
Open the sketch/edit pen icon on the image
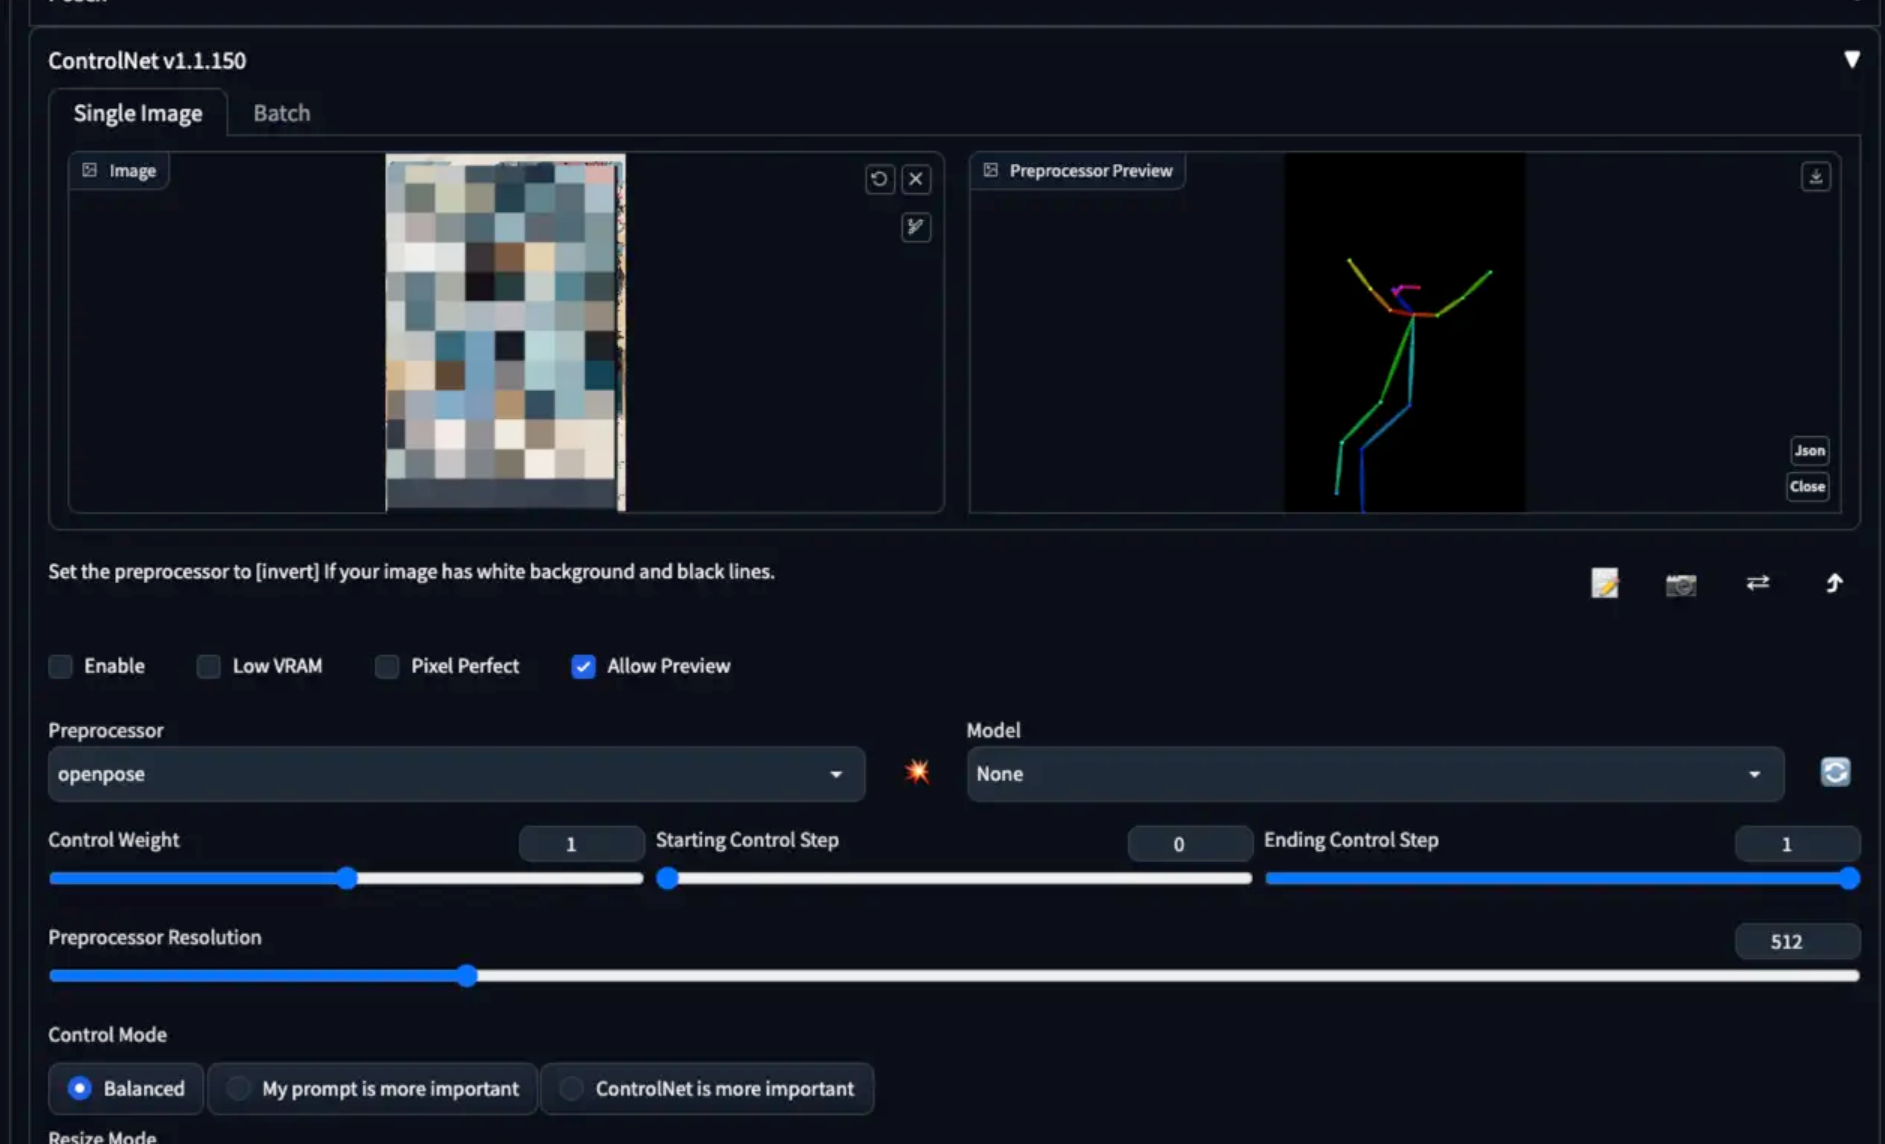click(x=916, y=227)
